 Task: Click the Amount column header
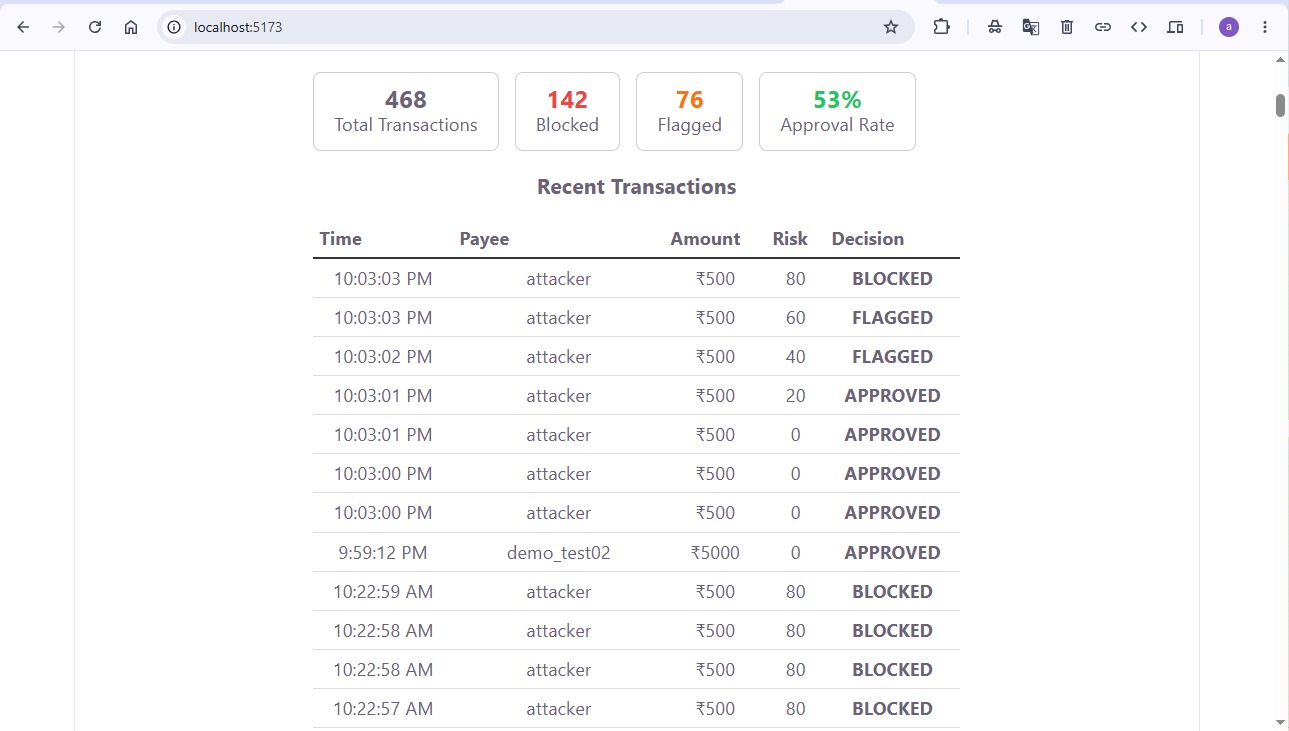tap(705, 239)
